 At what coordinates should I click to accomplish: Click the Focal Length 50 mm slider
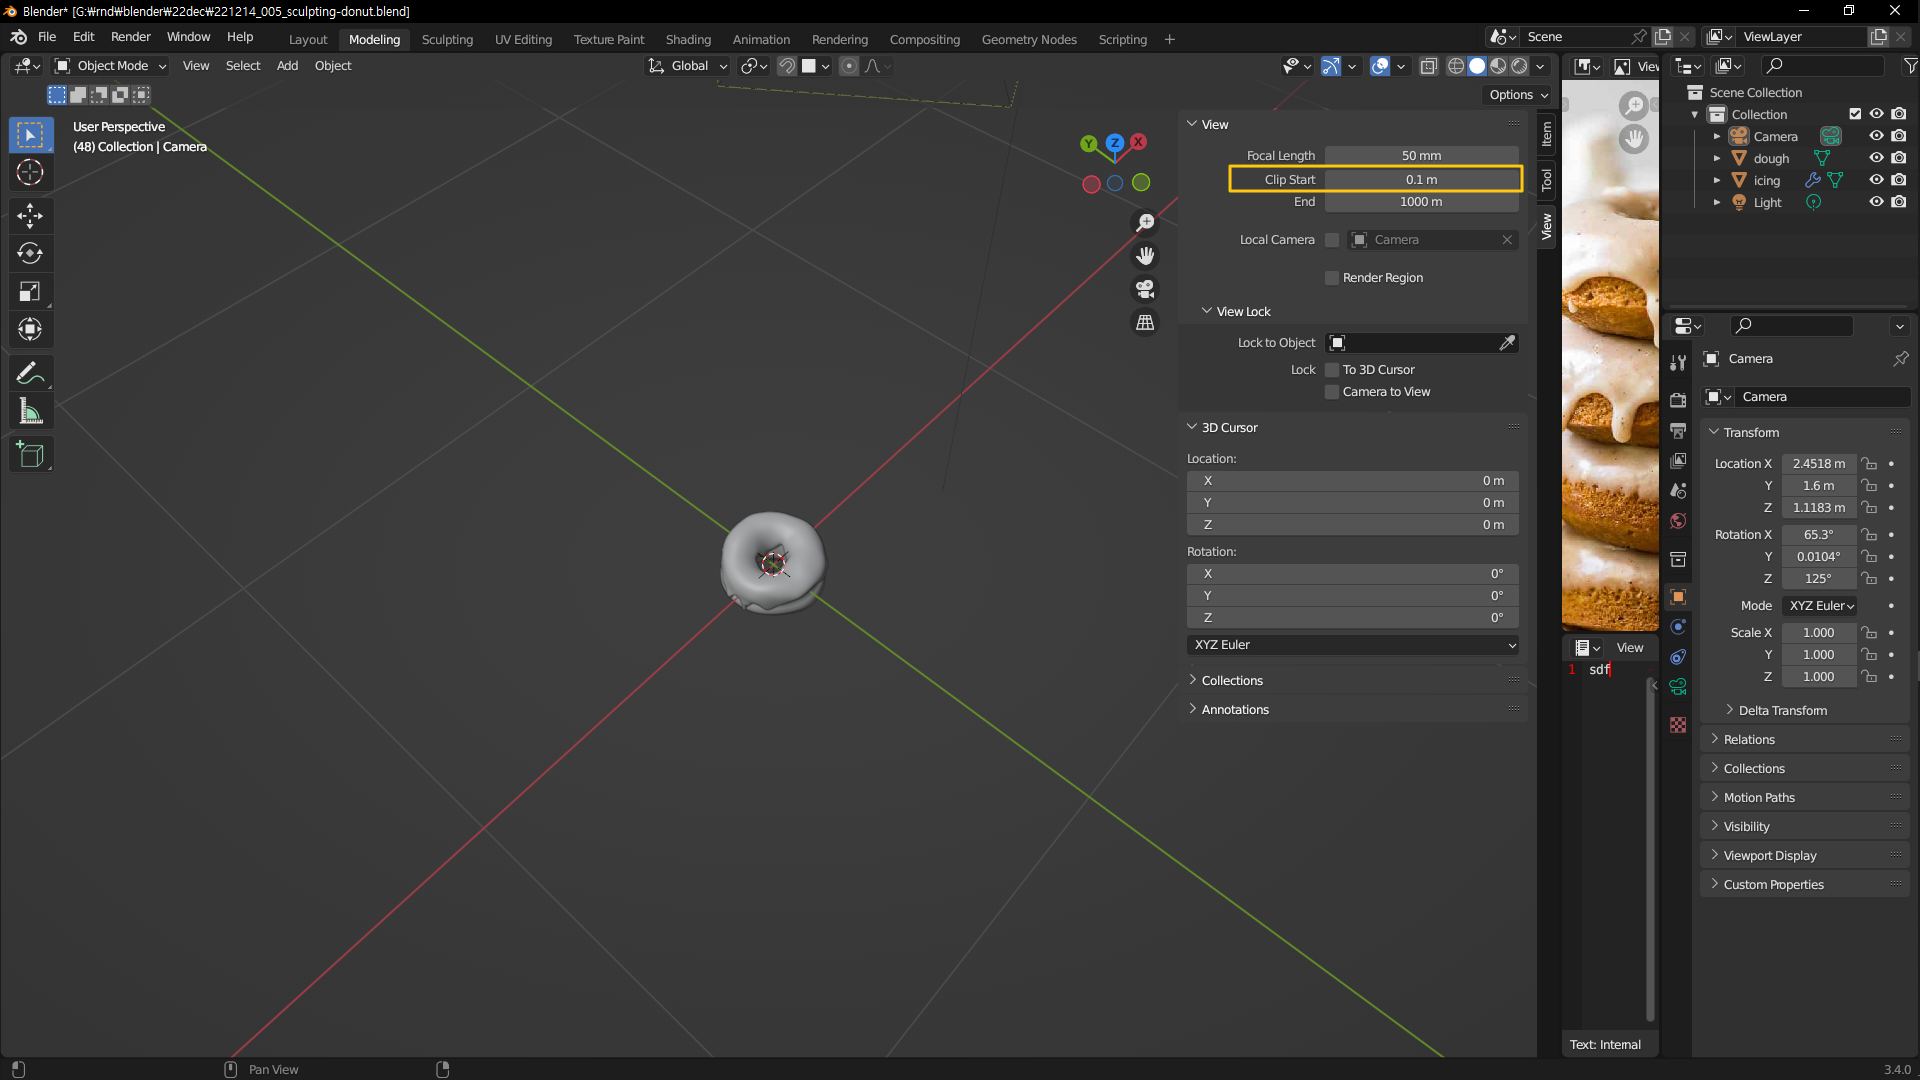coord(1421,156)
